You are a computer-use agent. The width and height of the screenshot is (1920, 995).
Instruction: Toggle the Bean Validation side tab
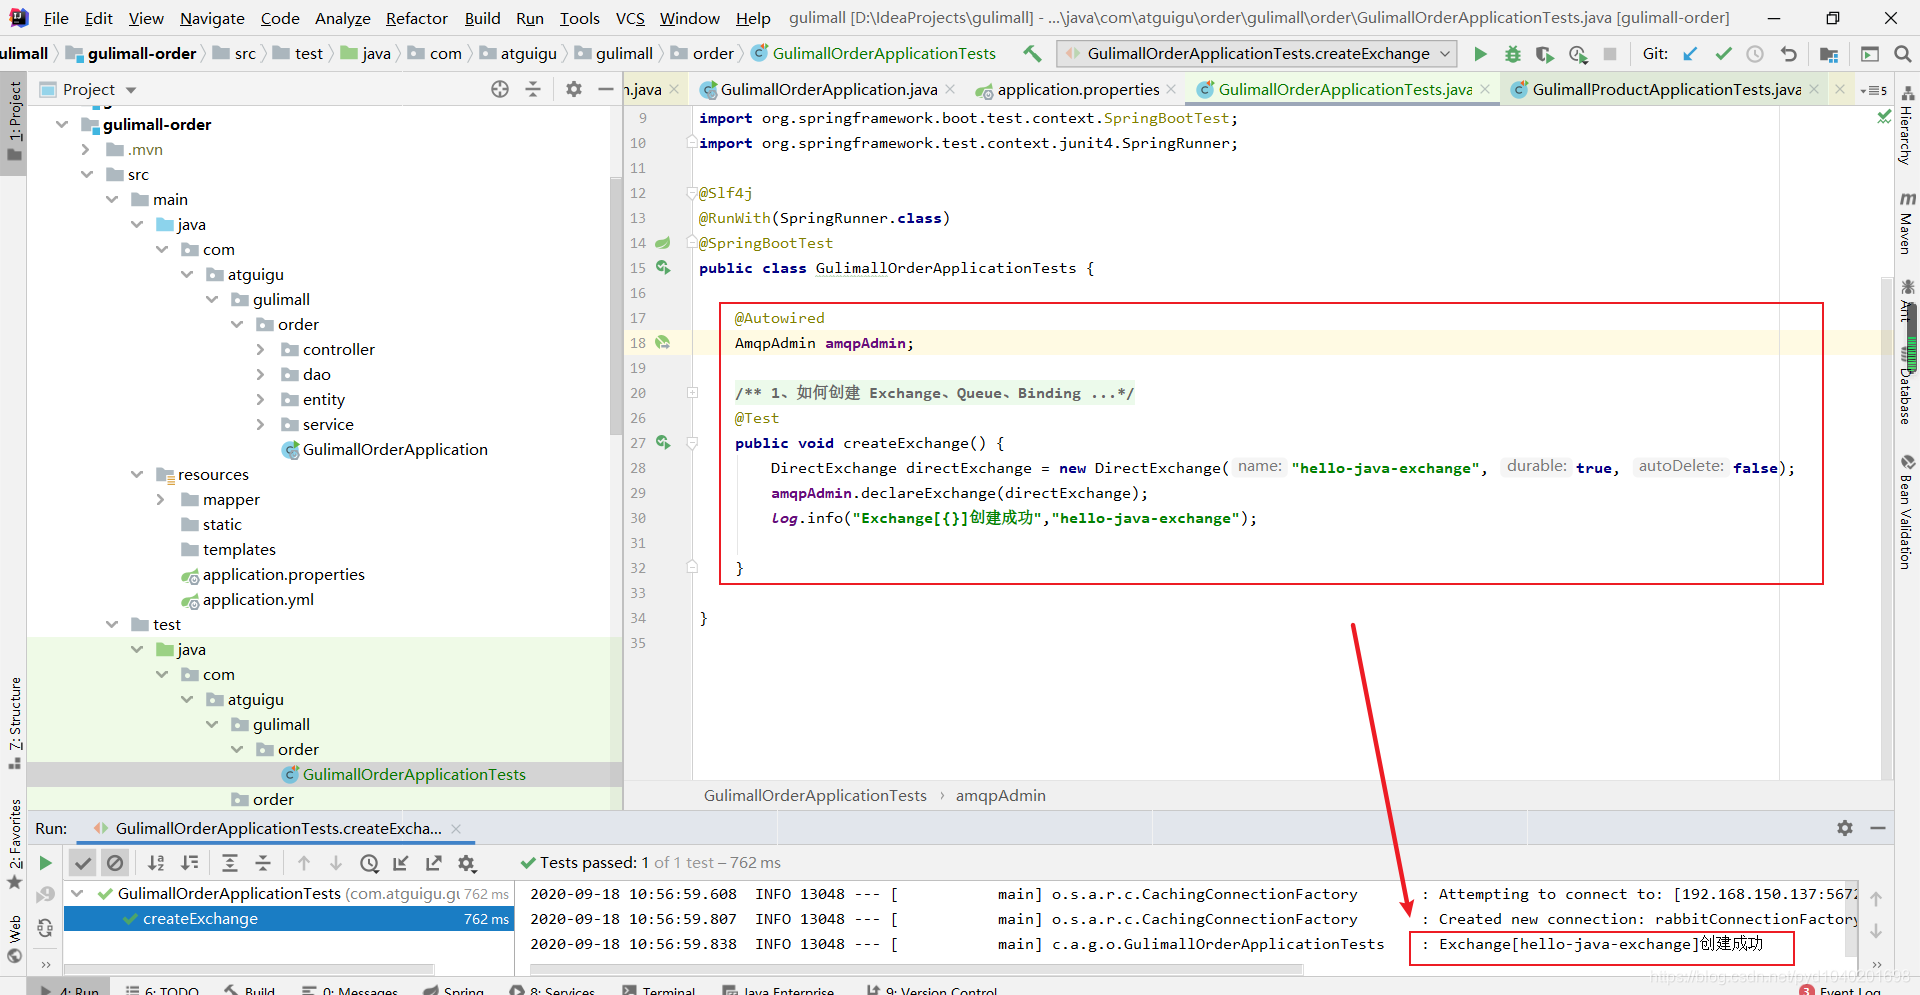[1907, 512]
